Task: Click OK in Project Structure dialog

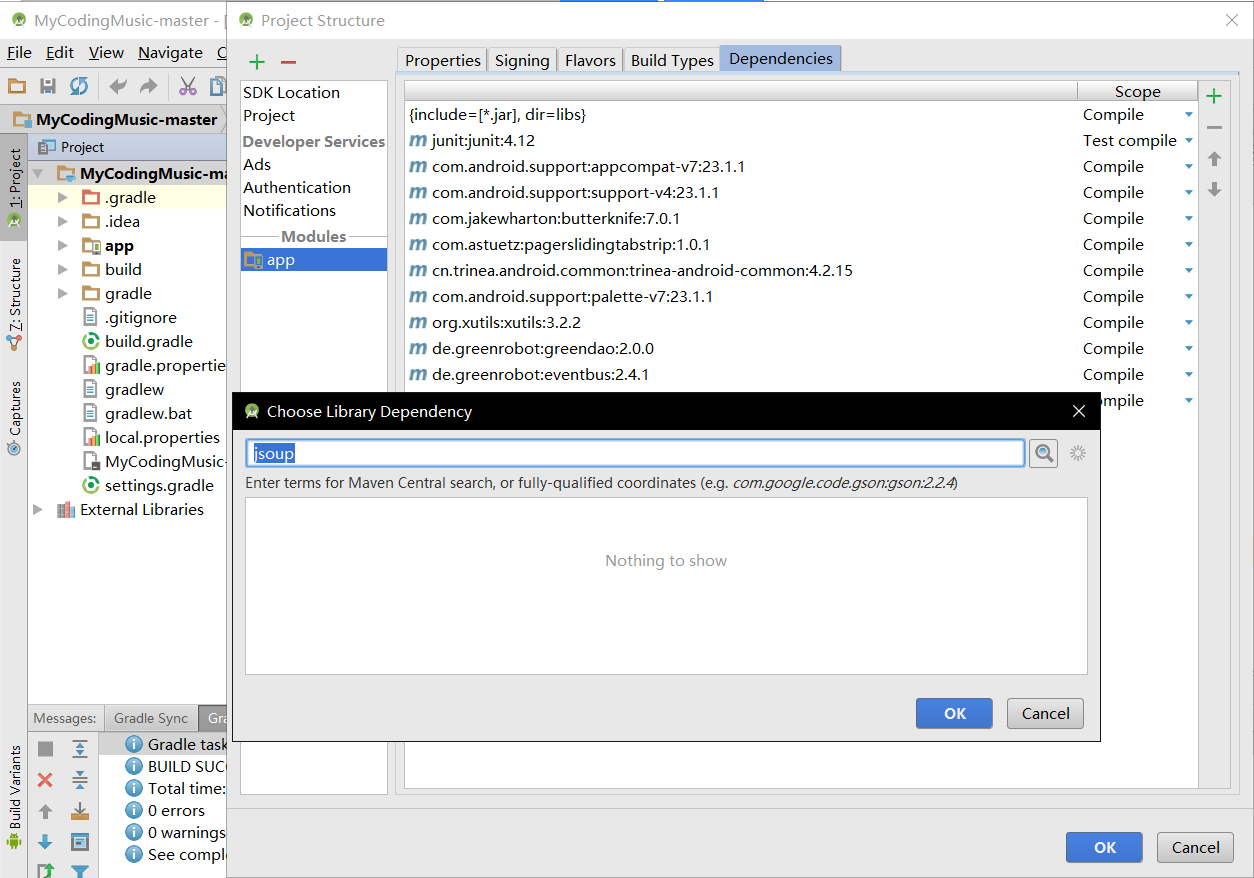Action: (1104, 847)
